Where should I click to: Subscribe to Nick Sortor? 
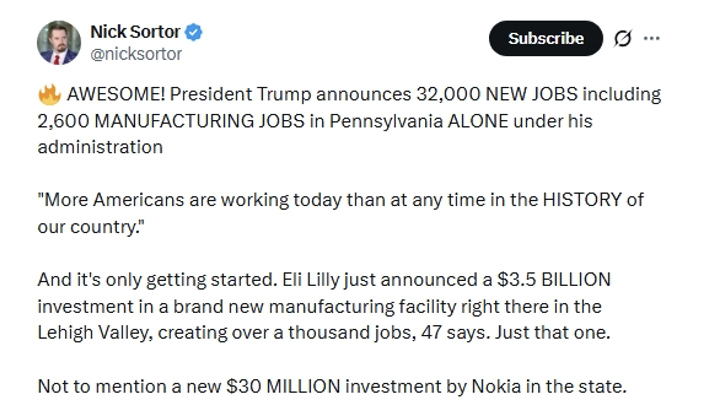(546, 38)
